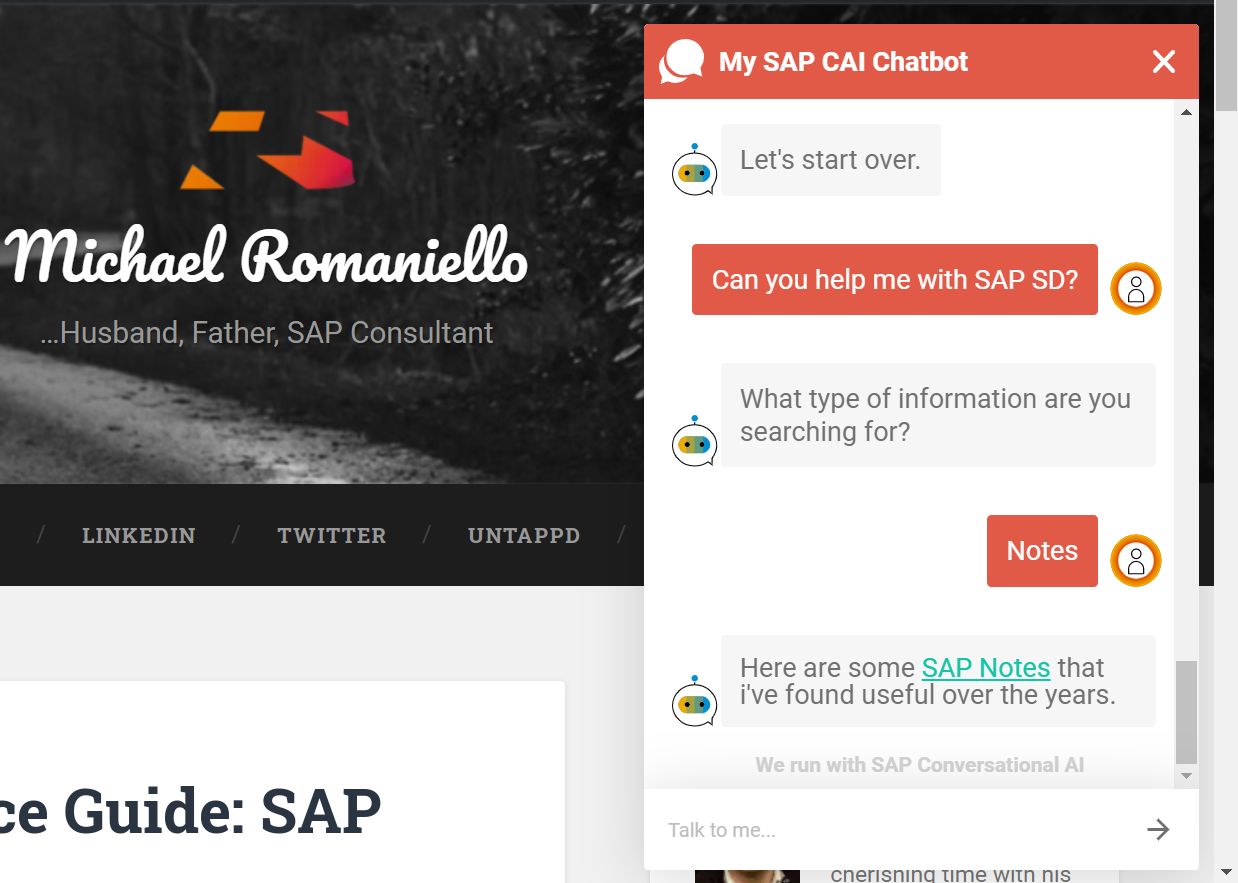Click the chat window scrollbar thumb
Screen dimensions: 1238x883
pos(1187,711)
